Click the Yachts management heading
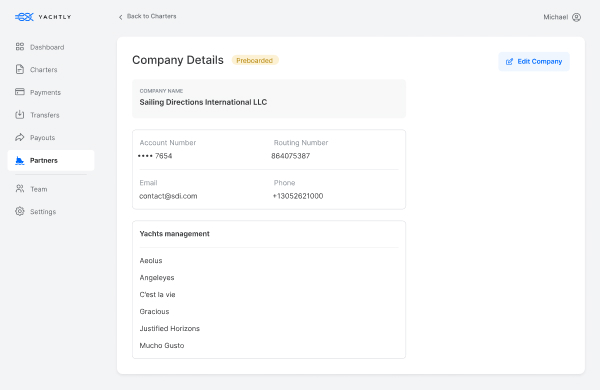This screenshot has height=390, width=600. 174,234
